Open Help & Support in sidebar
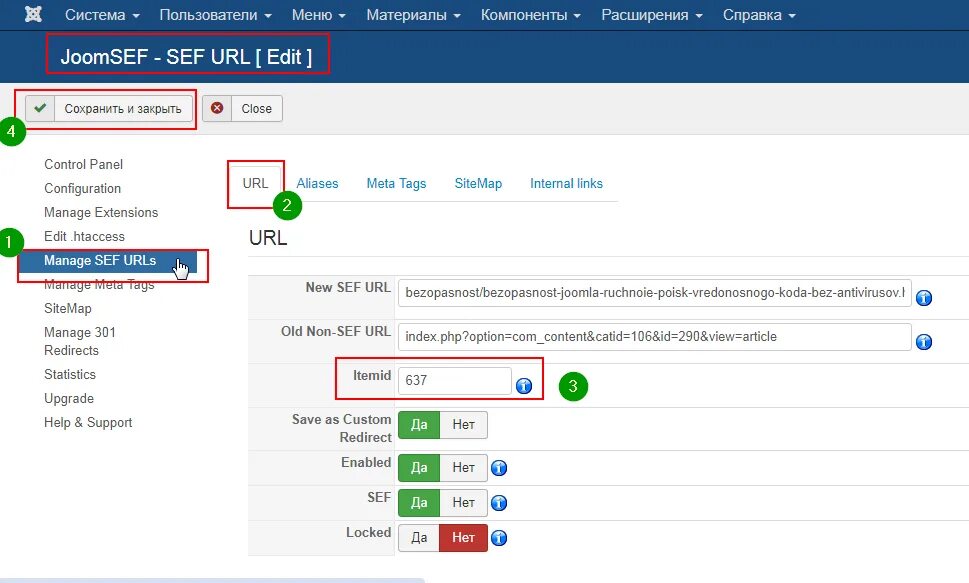This screenshot has height=583, width=969. click(x=88, y=423)
